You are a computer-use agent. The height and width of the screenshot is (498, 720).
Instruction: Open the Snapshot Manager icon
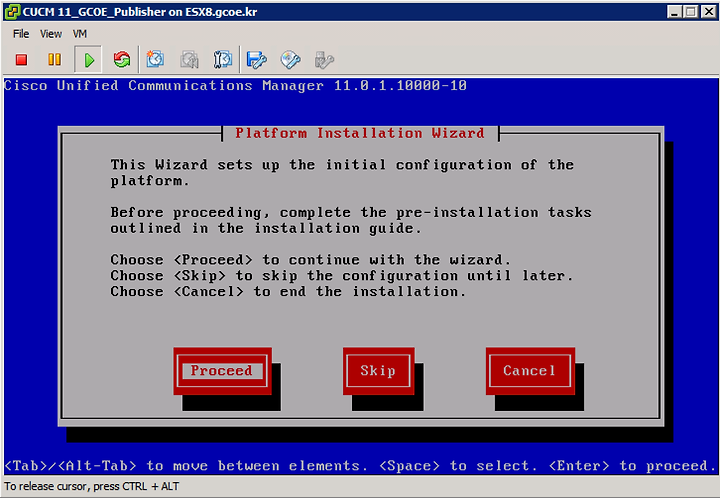pos(223,60)
